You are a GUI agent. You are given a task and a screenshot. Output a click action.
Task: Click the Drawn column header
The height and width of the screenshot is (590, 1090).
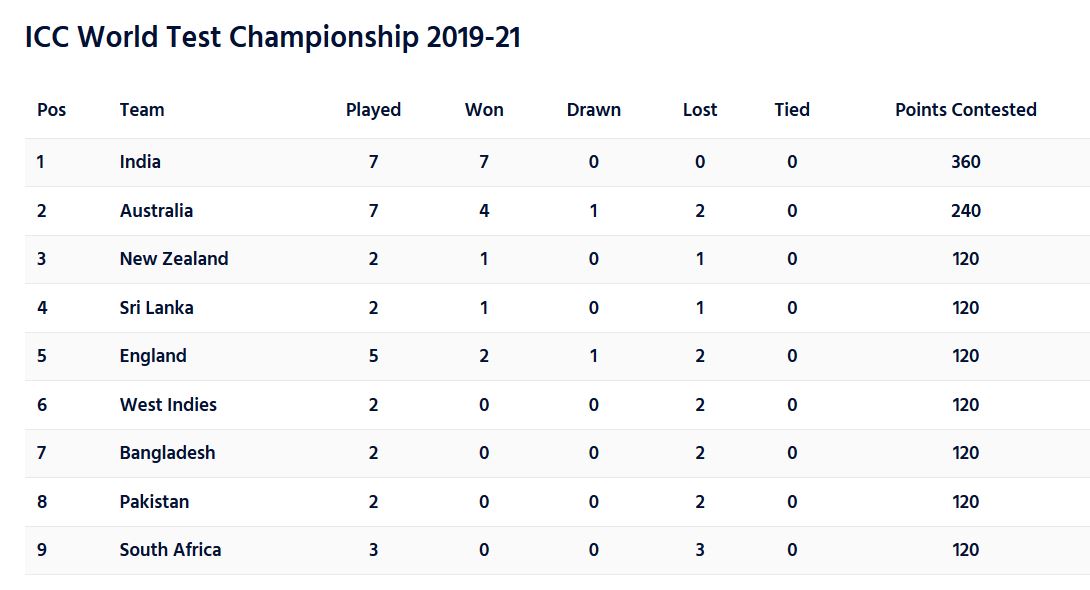tap(593, 110)
